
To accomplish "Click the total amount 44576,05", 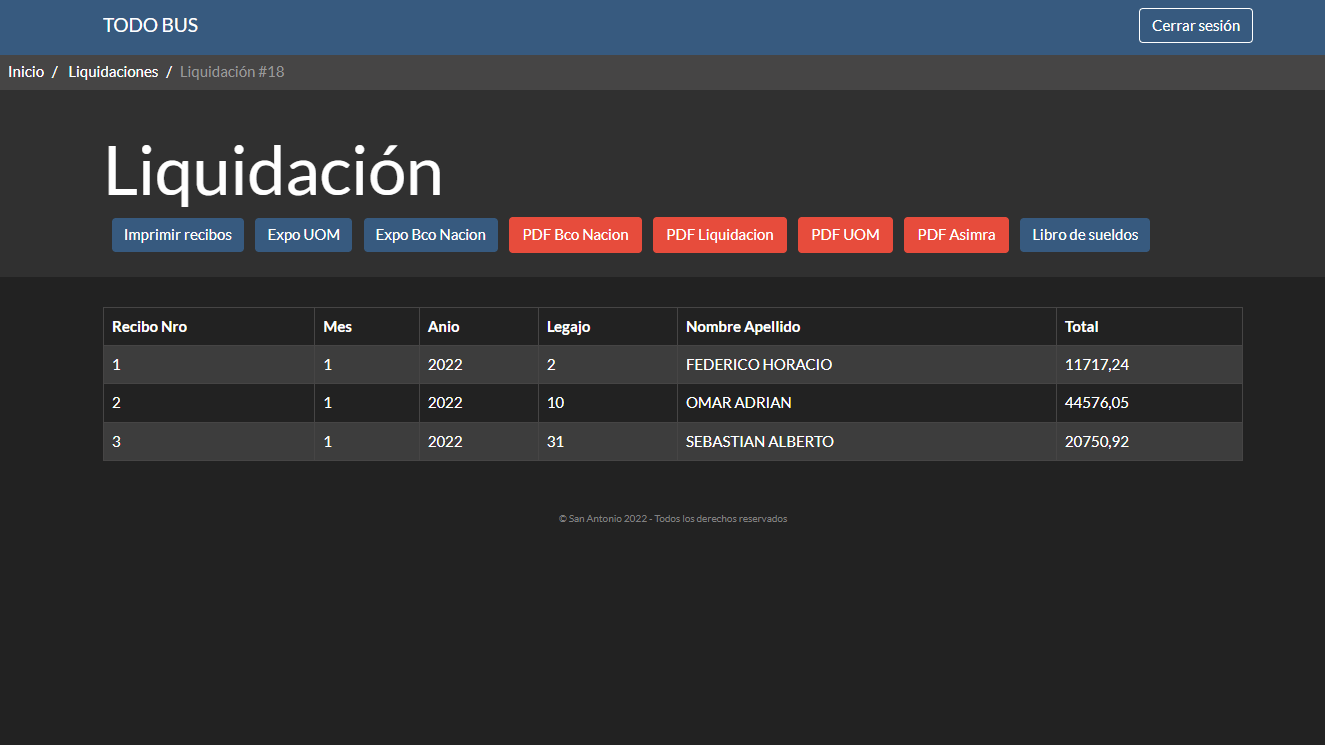I will click(x=1096, y=403).
